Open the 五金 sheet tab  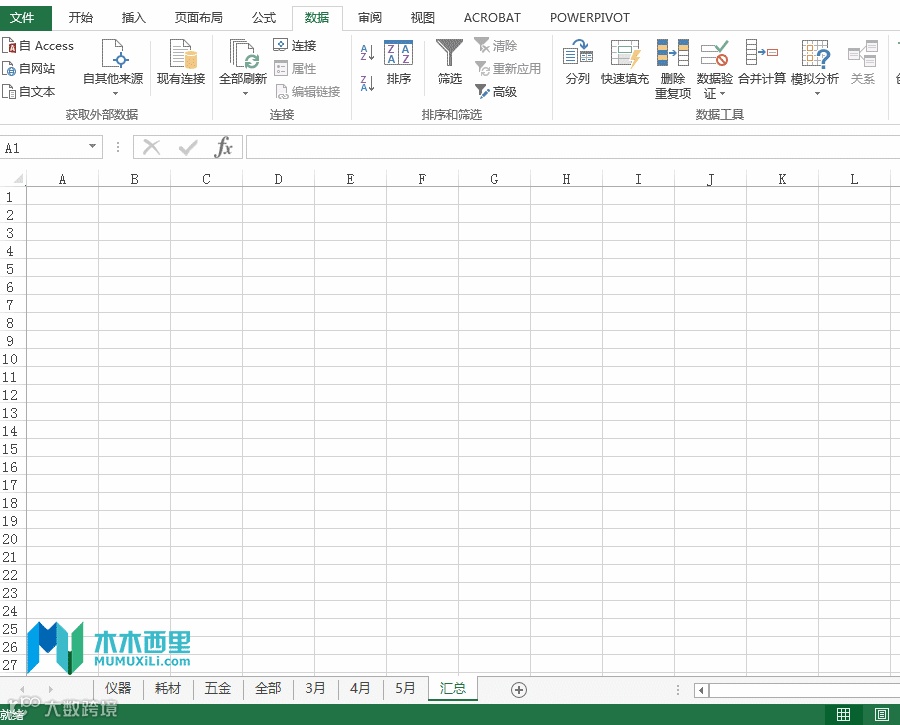[x=218, y=688]
